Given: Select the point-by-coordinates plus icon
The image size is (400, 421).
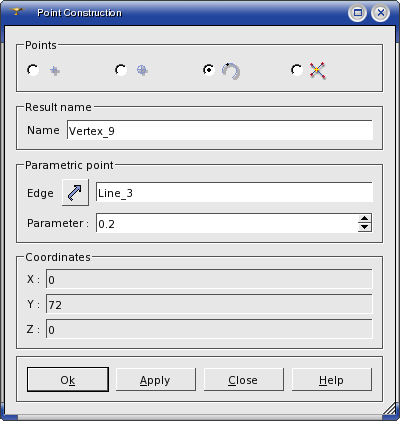Looking at the screenshot, I should tap(55, 71).
